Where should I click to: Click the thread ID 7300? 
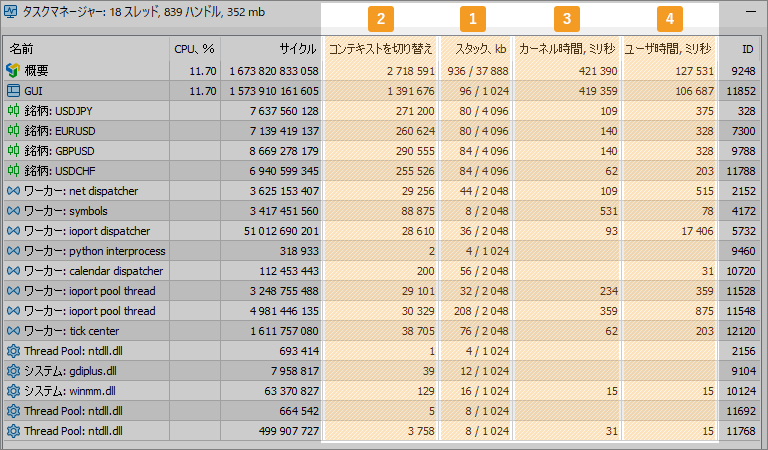[x=744, y=131]
